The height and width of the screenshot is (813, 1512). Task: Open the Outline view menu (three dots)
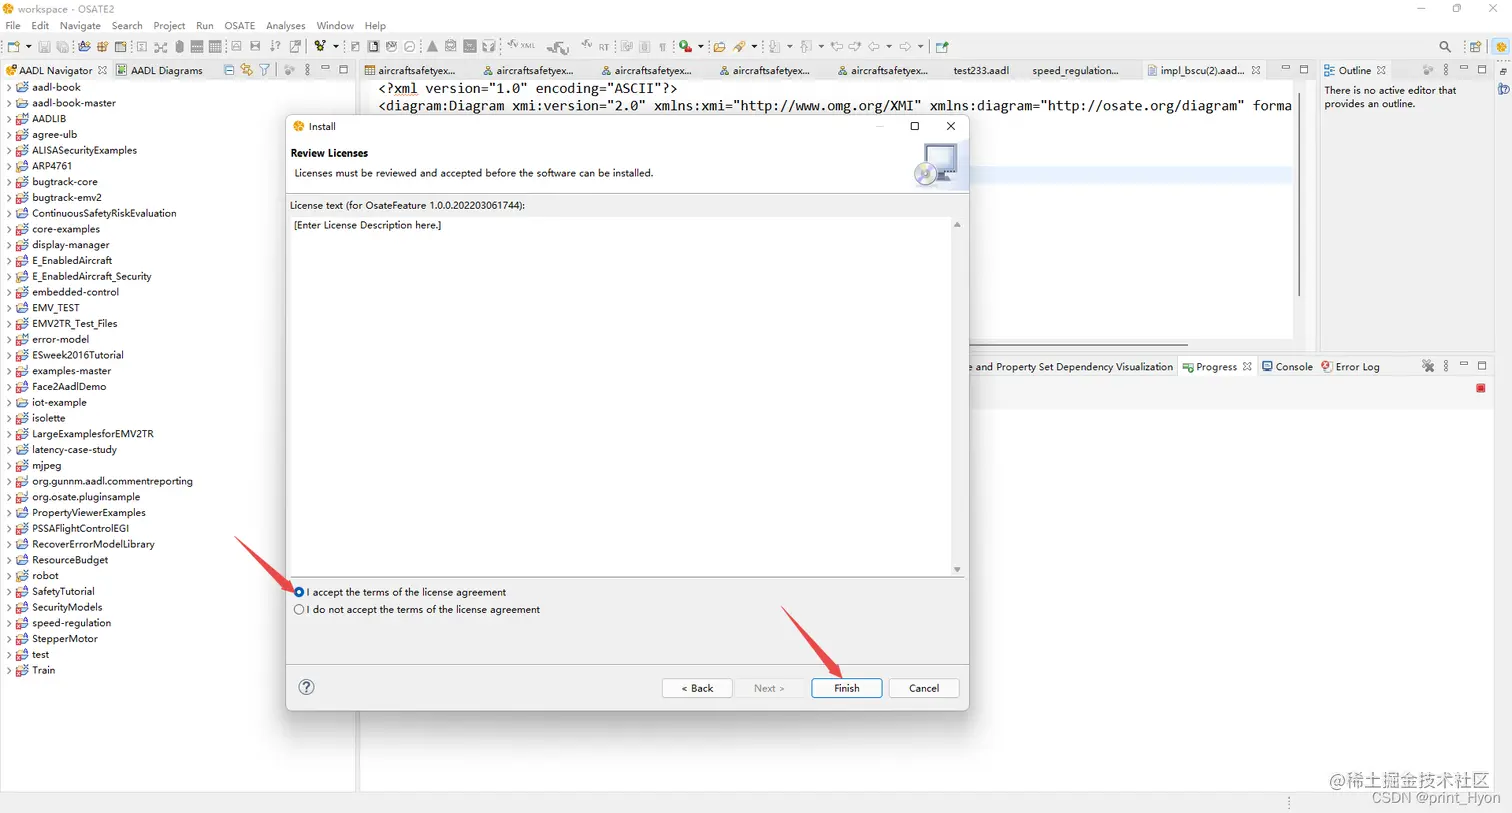pos(1446,70)
